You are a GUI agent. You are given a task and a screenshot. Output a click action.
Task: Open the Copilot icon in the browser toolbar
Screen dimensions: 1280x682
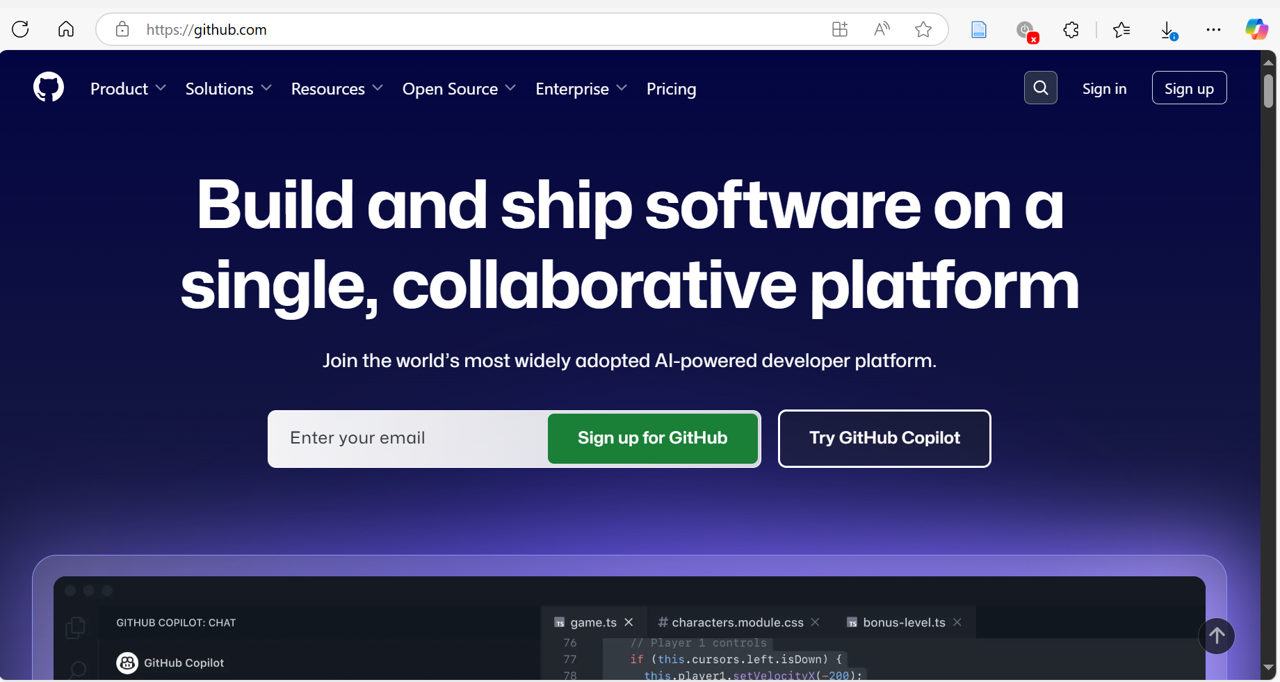click(x=1256, y=29)
